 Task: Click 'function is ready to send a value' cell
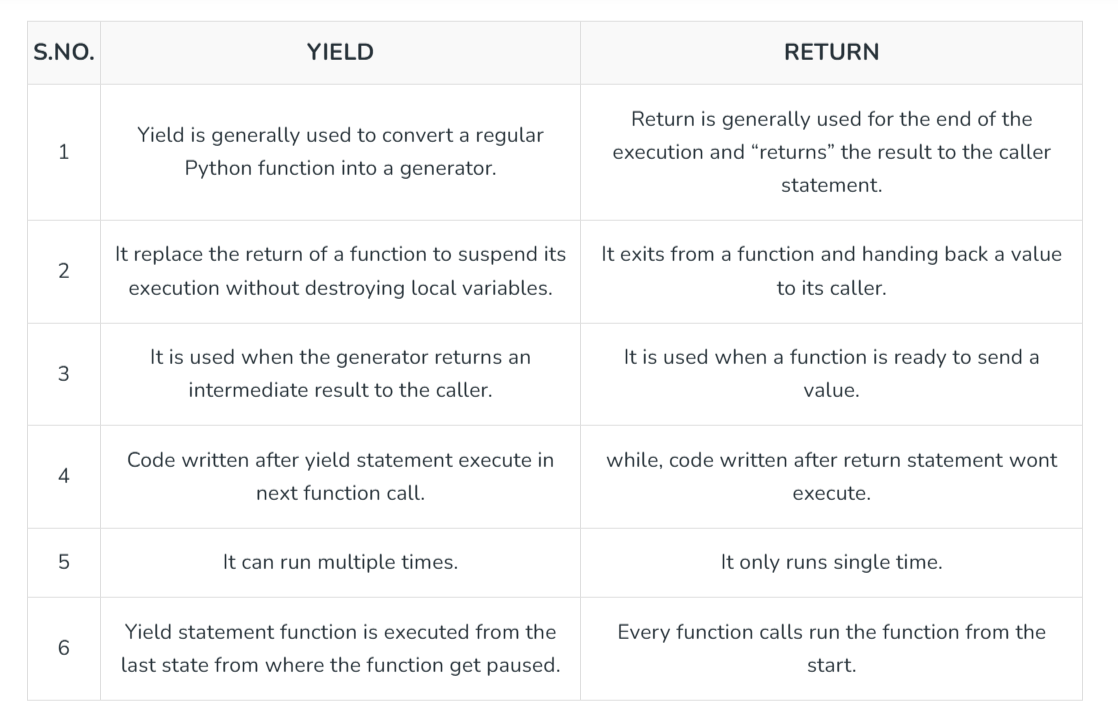point(831,374)
